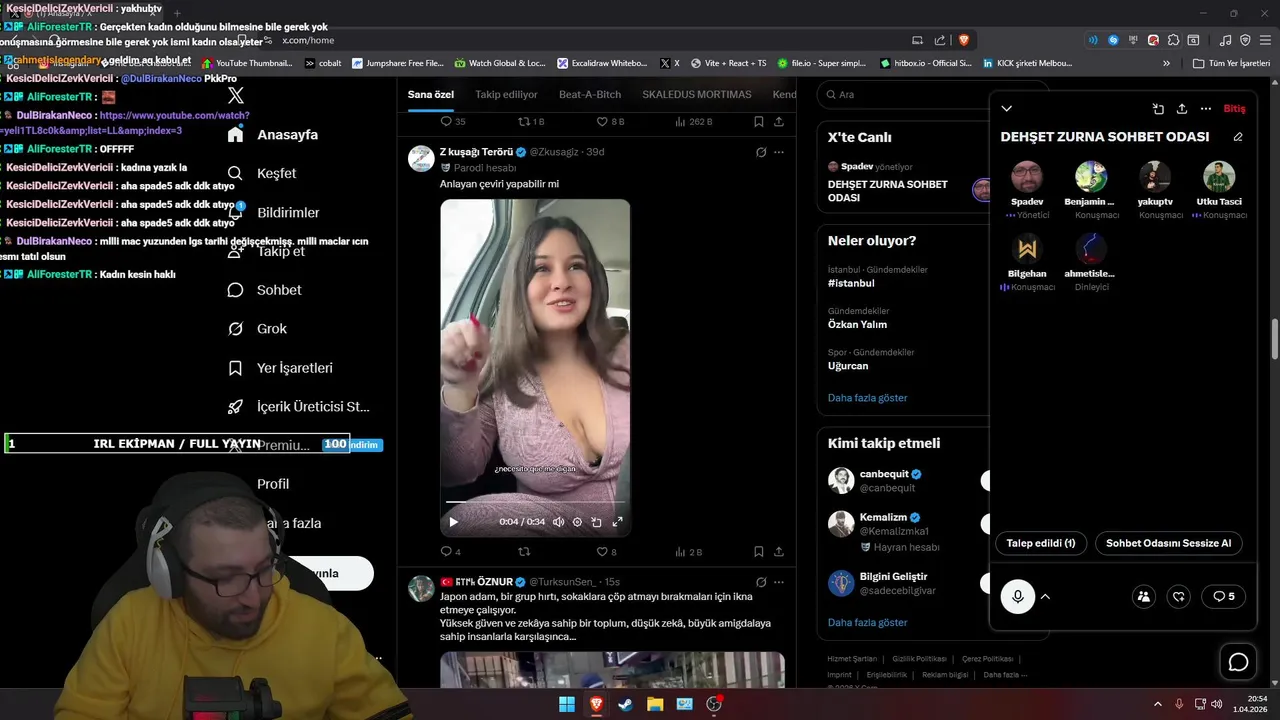This screenshot has width=1280, height=720.
Task: Open video in picture-in-picture mode
Action: click(597, 522)
